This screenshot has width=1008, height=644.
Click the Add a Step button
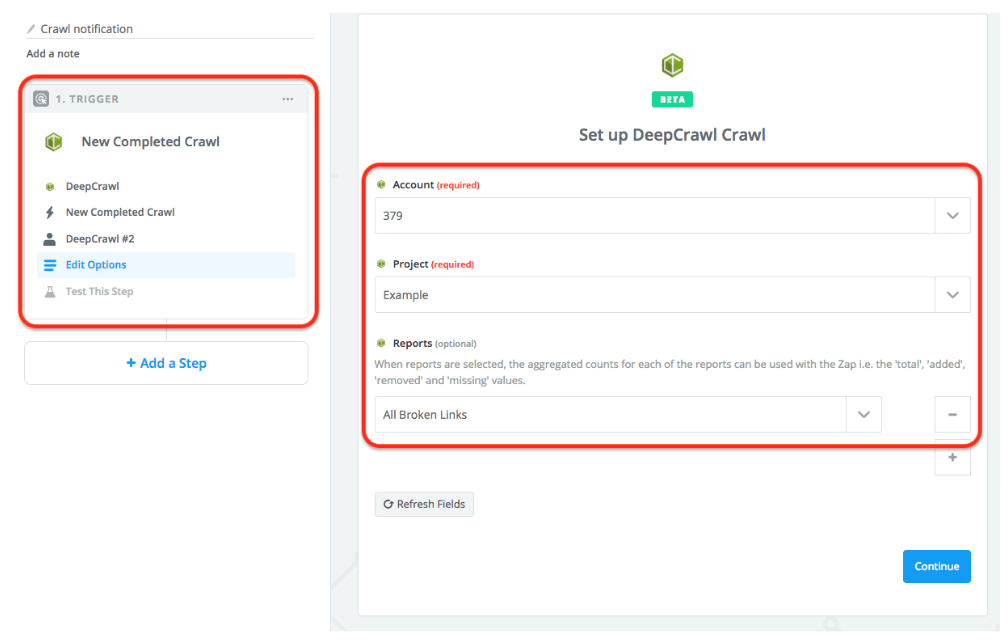click(165, 362)
